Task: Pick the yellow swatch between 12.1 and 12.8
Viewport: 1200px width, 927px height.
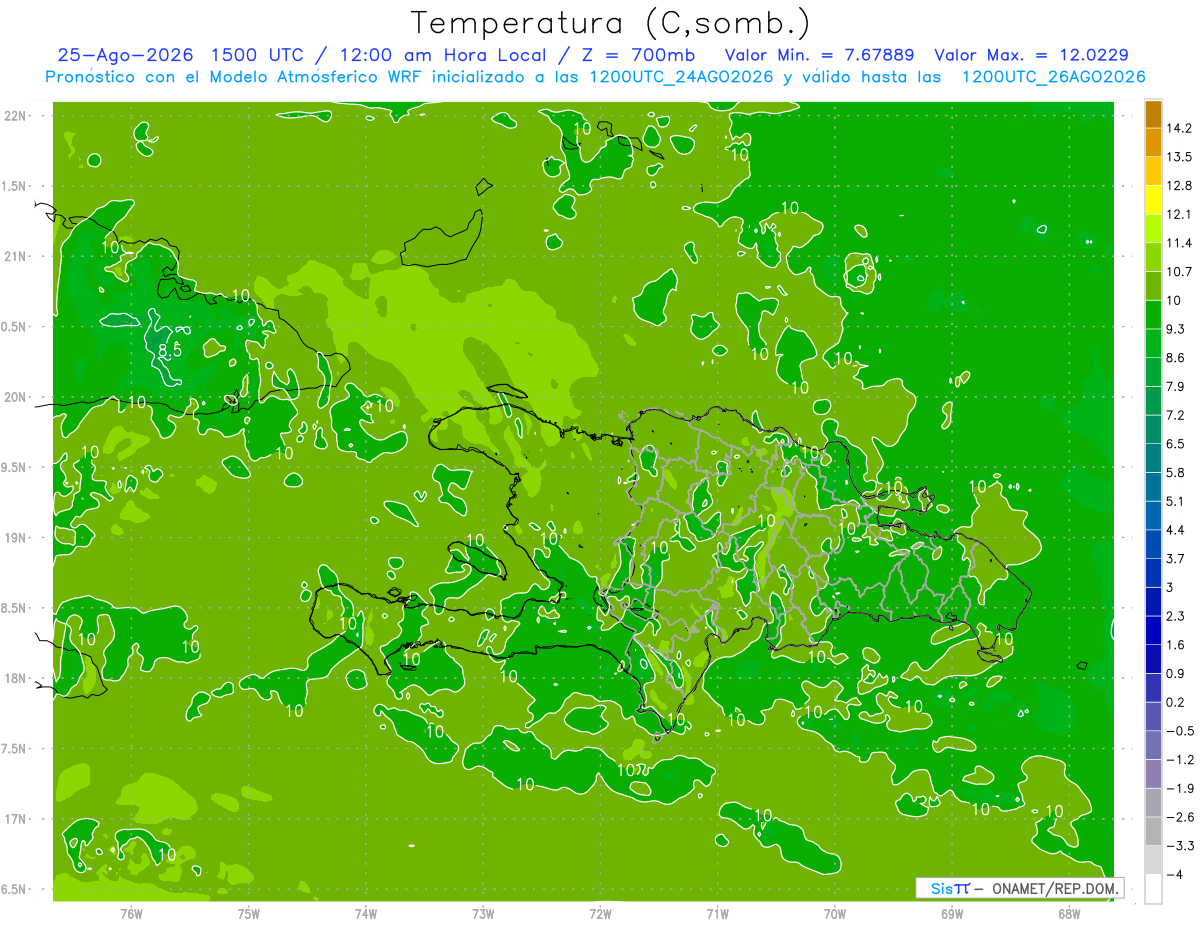Action: point(1153,201)
